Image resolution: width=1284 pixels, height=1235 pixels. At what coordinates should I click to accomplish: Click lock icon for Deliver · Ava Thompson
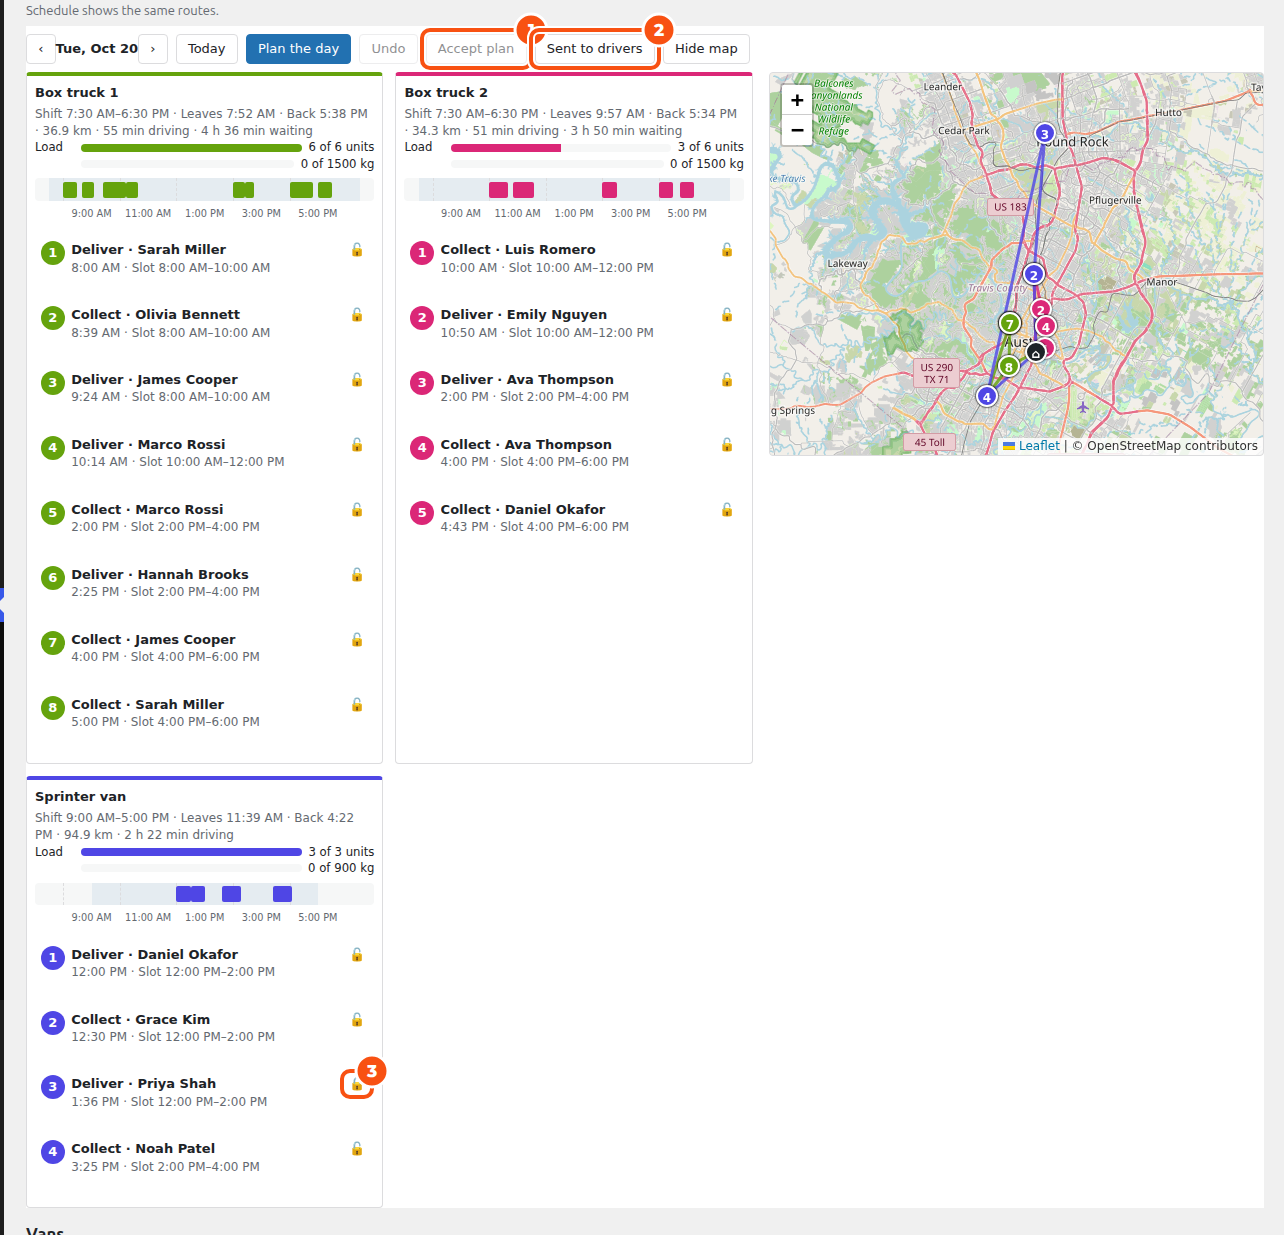pyautogui.click(x=727, y=380)
